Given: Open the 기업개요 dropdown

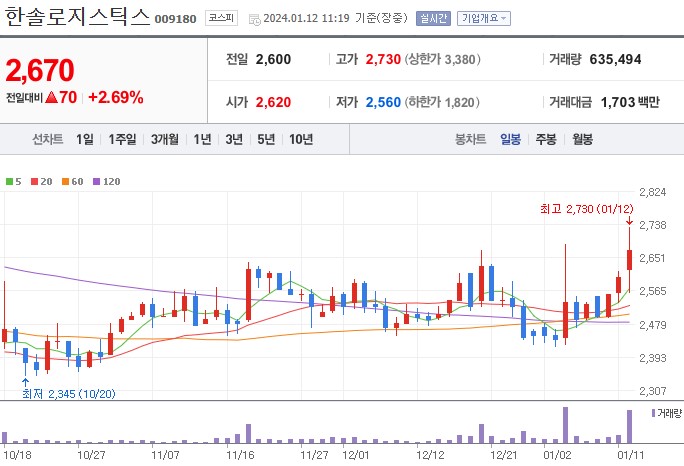Looking at the screenshot, I should [483, 18].
